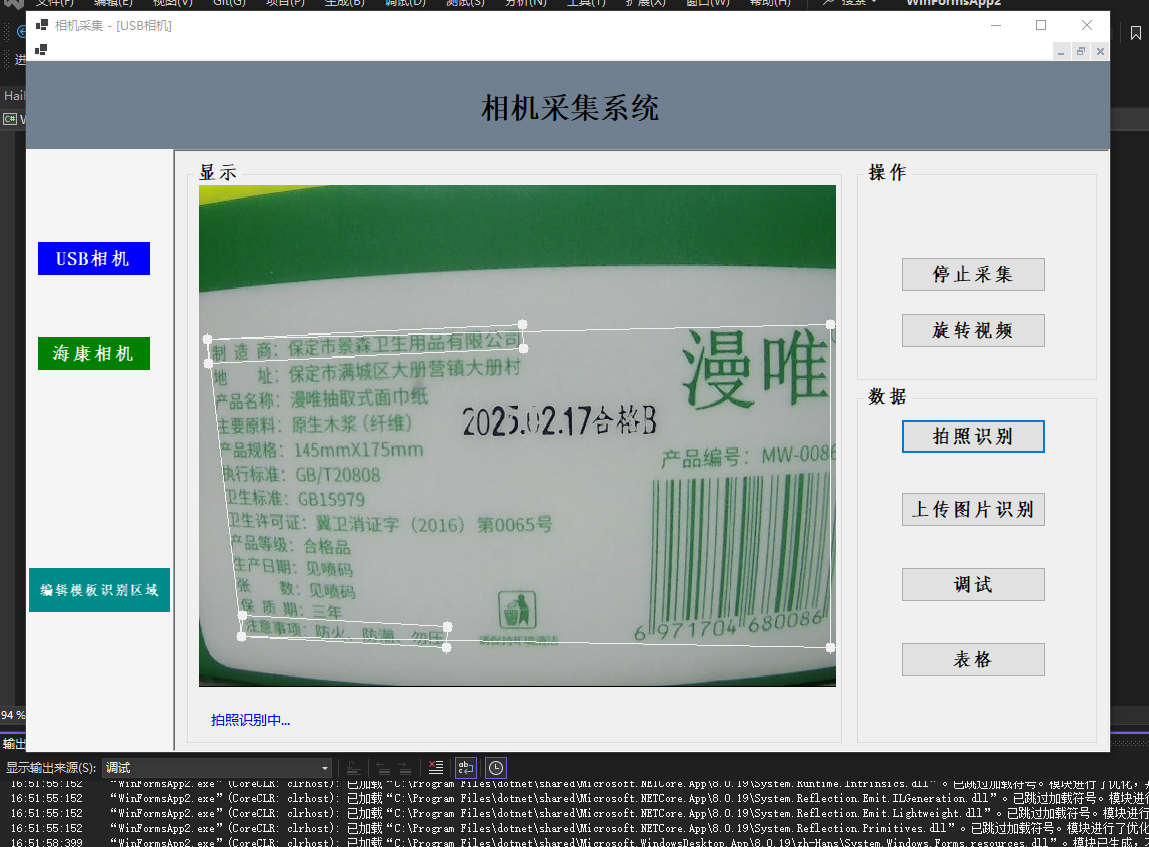Open the 表格 table button
Viewport: 1149px width, 847px height.
973,659
